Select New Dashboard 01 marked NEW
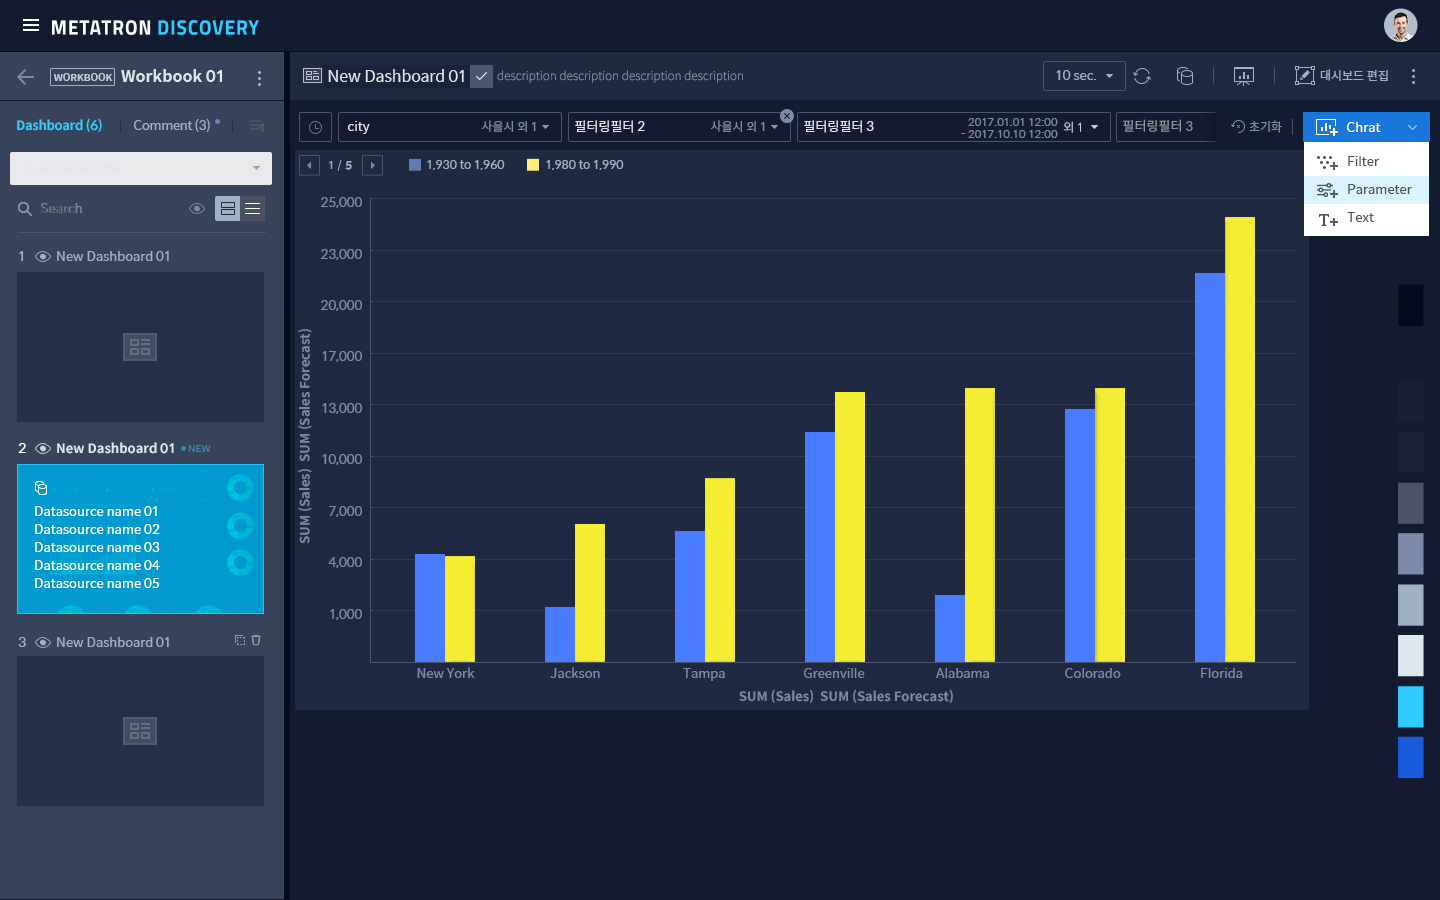The image size is (1440, 900). 115,448
